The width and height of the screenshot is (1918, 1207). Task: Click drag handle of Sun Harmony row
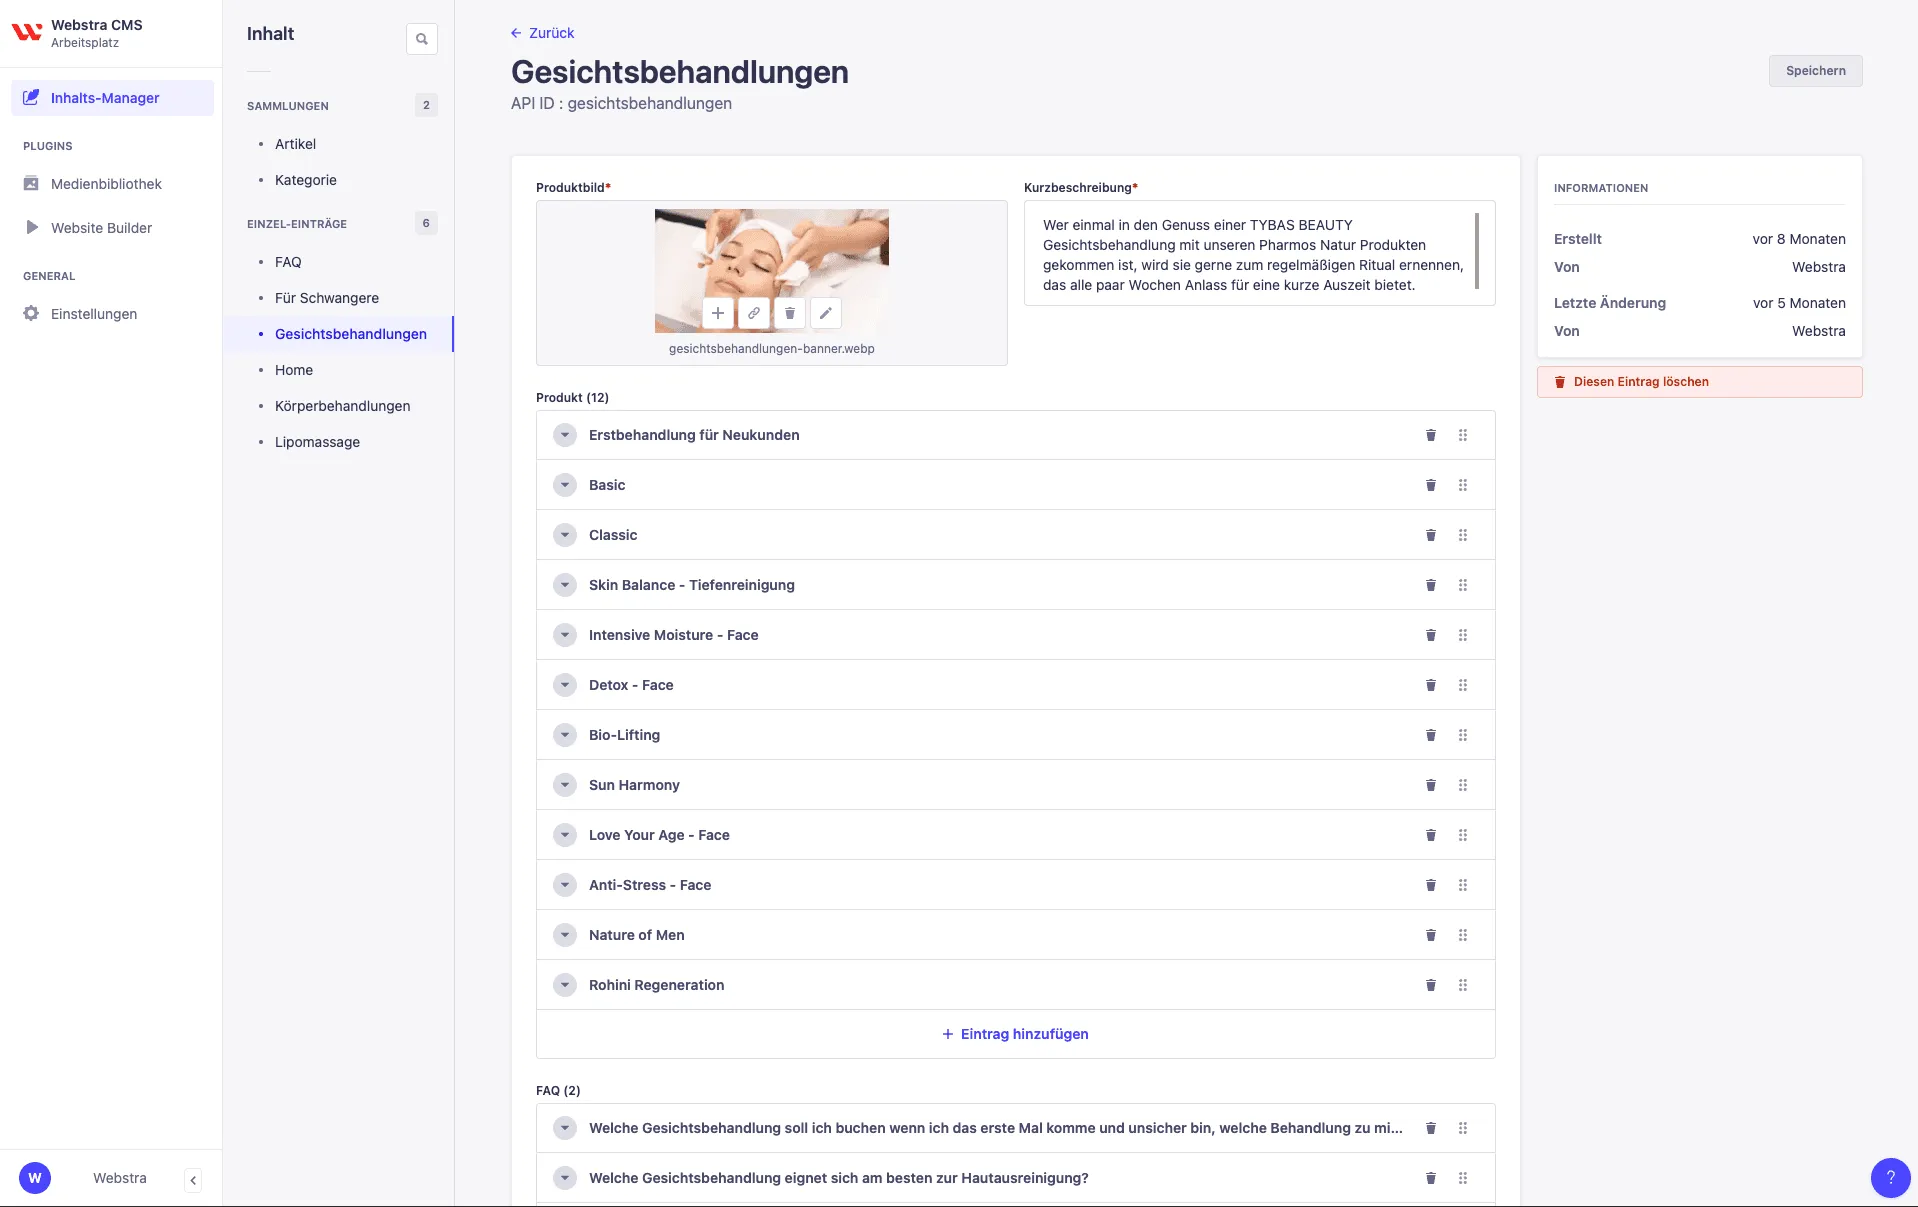click(1463, 785)
